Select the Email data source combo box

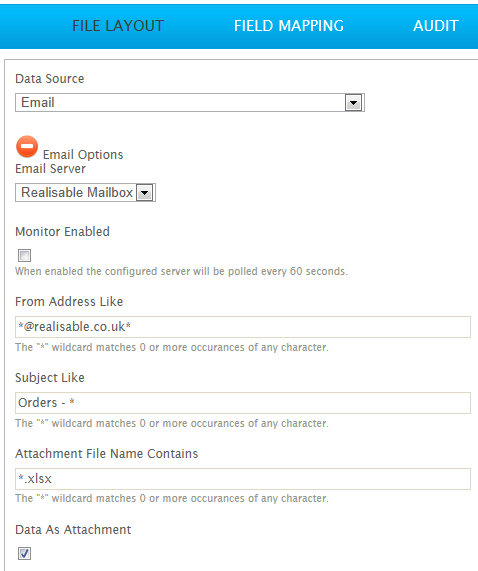point(190,103)
